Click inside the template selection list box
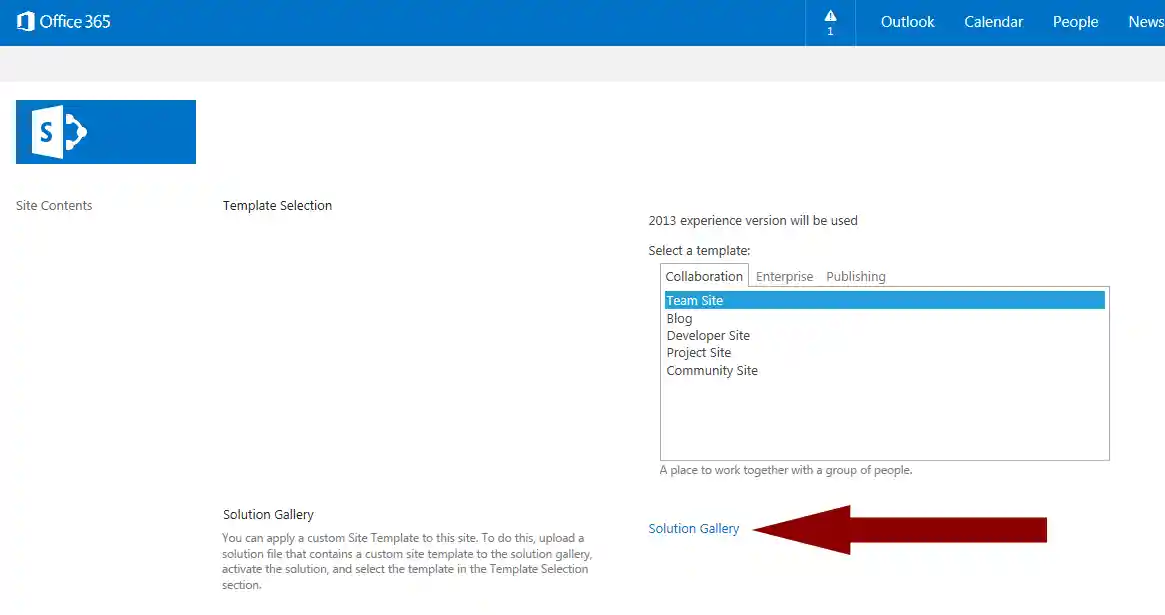 884,410
